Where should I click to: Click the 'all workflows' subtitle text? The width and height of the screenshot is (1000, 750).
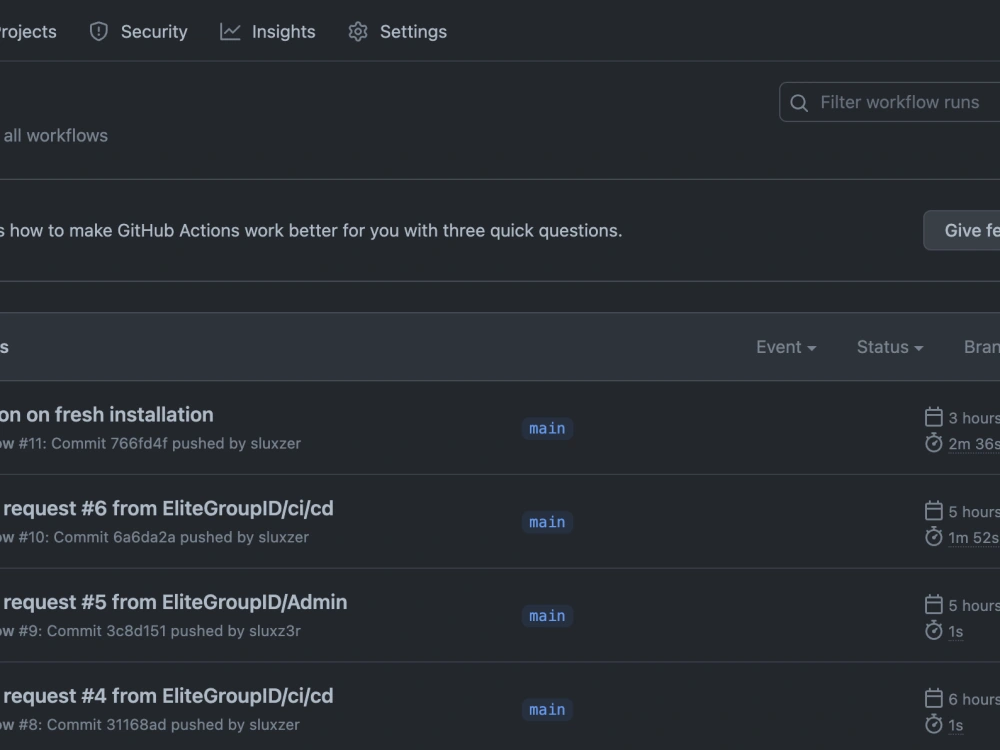click(55, 136)
